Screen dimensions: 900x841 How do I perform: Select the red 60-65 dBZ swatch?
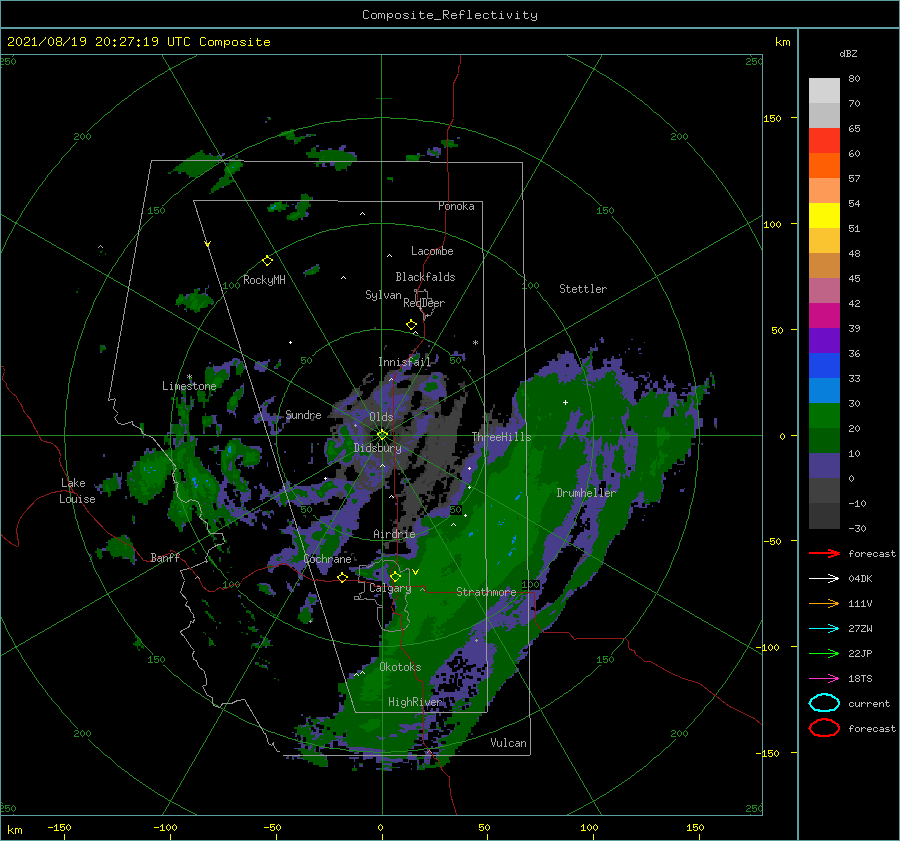(x=824, y=141)
